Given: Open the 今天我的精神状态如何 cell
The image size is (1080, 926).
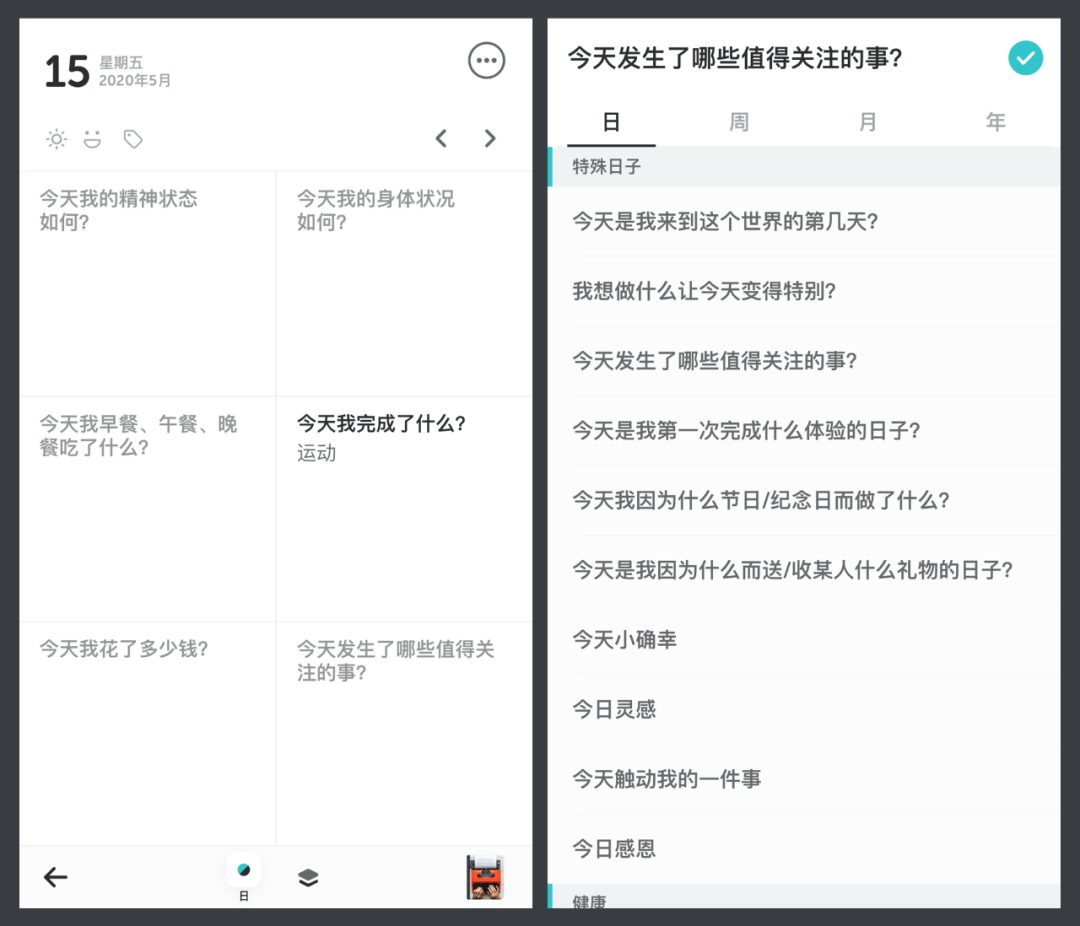Looking at the screenshot, I should coord(147,284).
